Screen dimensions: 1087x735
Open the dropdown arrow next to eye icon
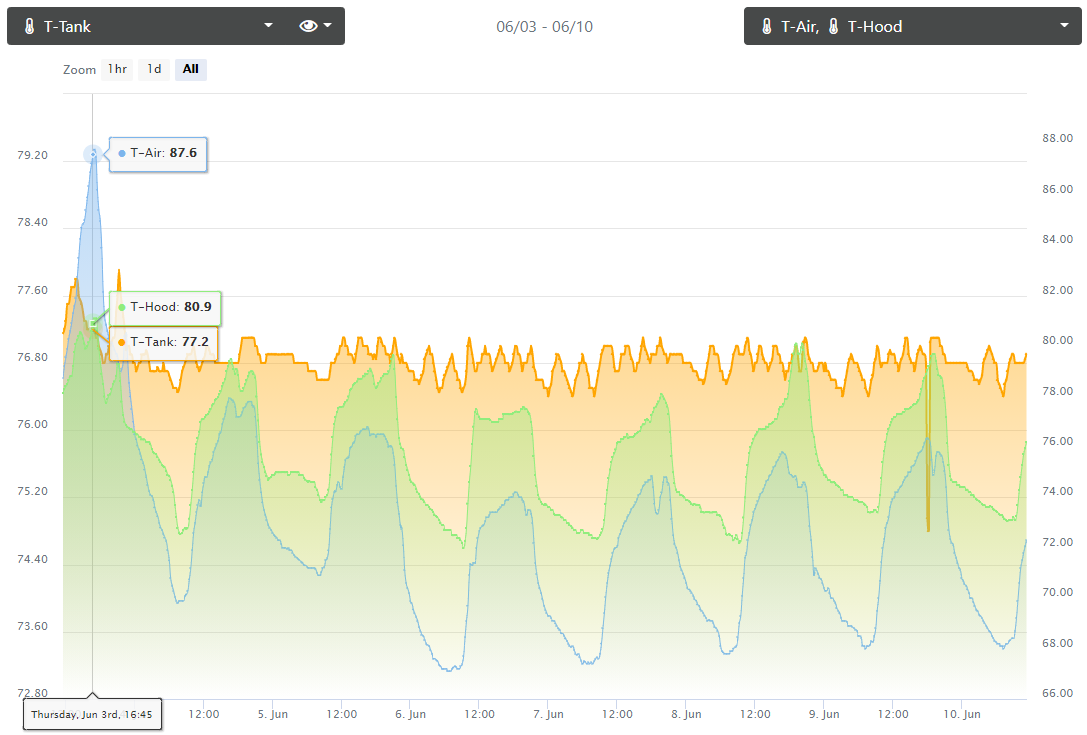[328, 26]
